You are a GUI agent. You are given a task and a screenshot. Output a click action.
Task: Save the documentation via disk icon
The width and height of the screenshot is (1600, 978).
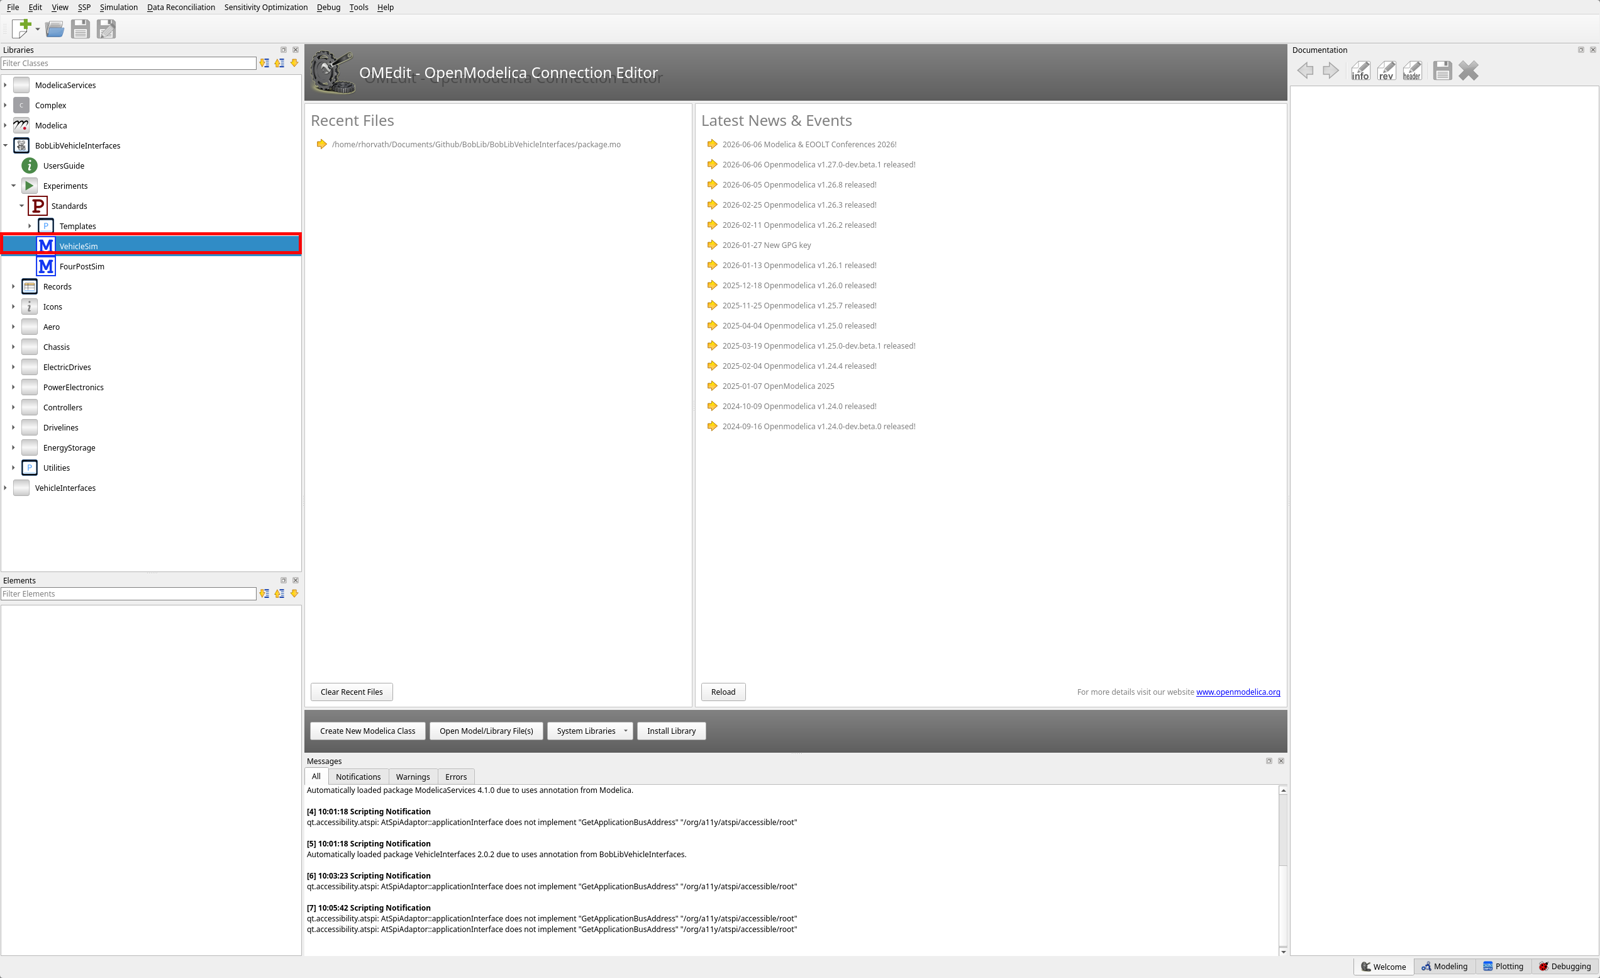(1442, 71)
